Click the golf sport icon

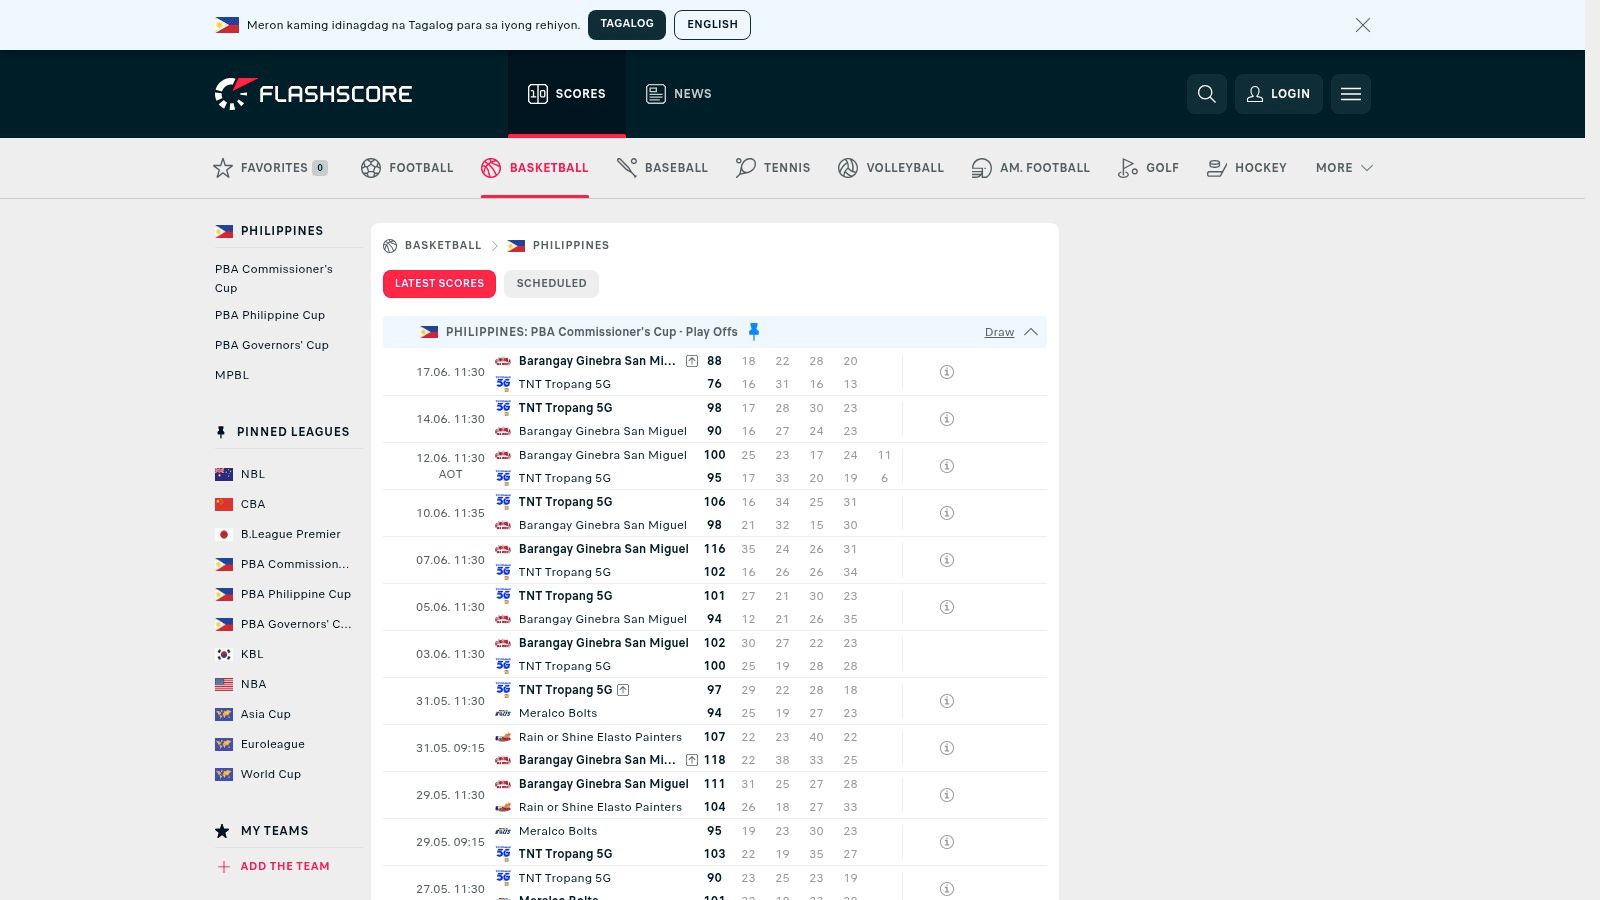click(x=1128, y=168)
